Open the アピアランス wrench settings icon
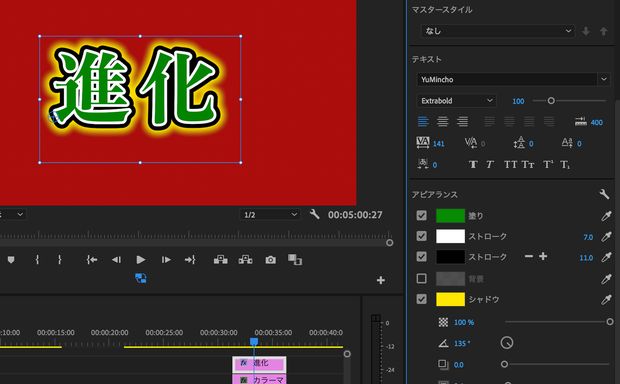Image resolution: width=620 pixels, height=384 pixels. point(604,194)
